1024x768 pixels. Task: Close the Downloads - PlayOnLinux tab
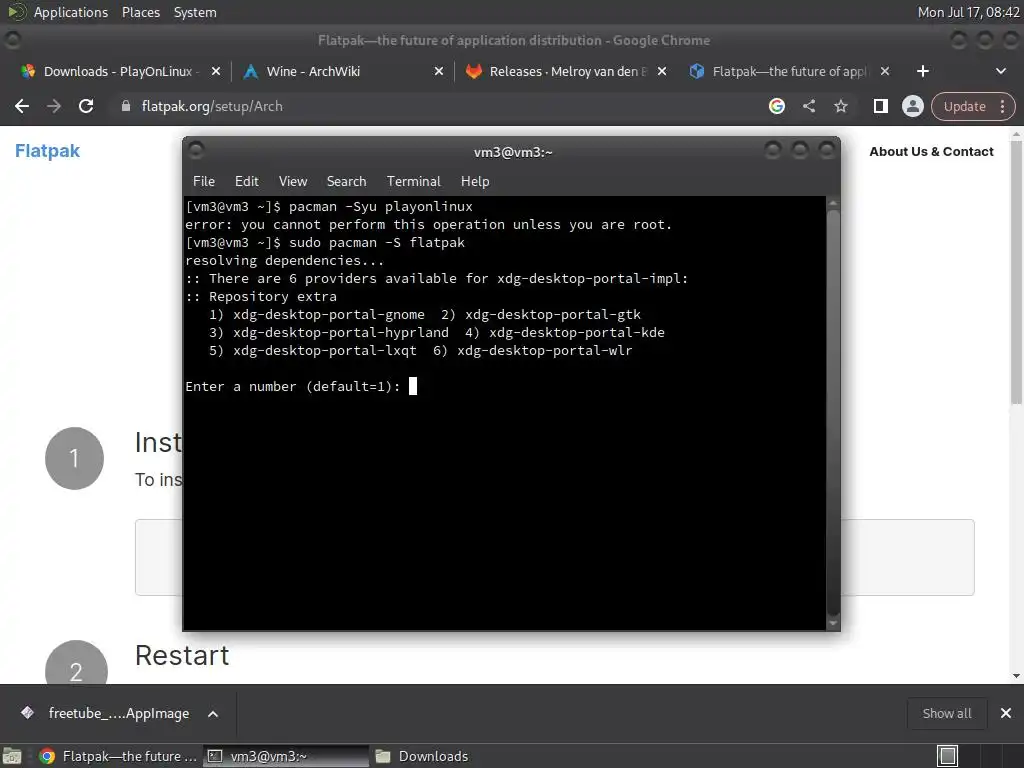coord(216,71)
